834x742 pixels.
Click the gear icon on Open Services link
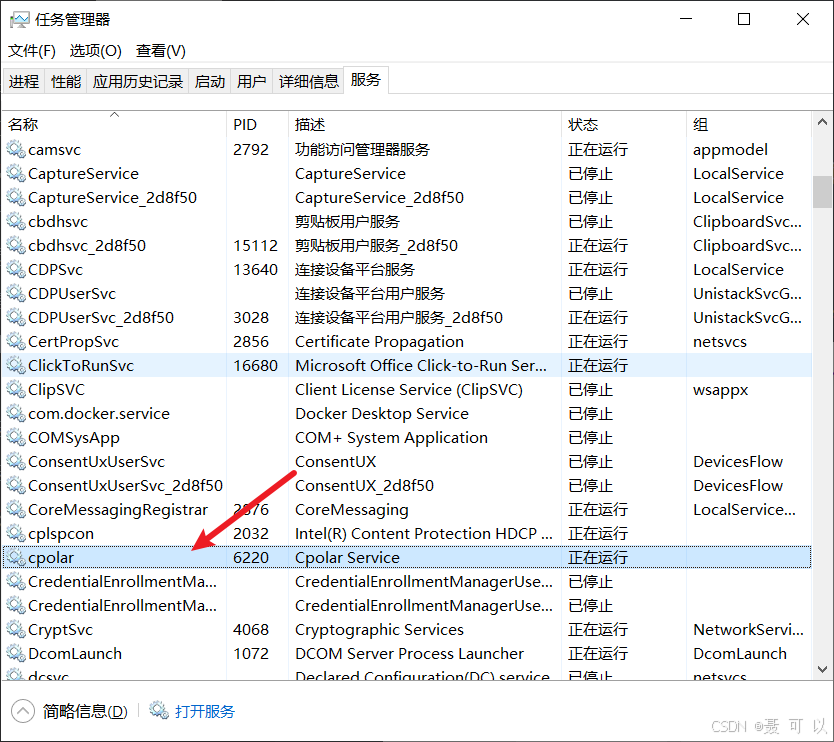tap(159, 710)
